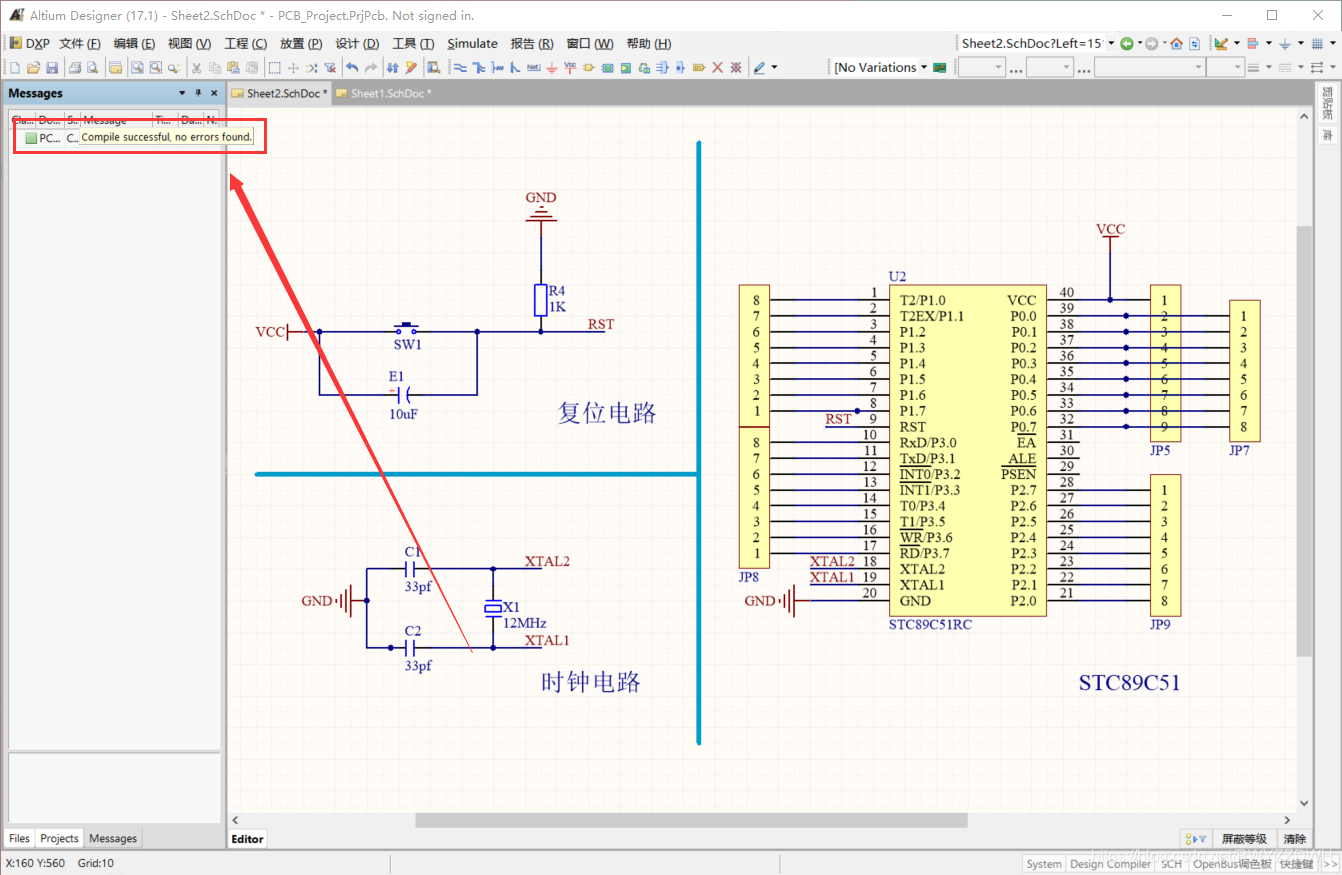
Task: Click the GND power port icon
Action: tap(551, 68)
